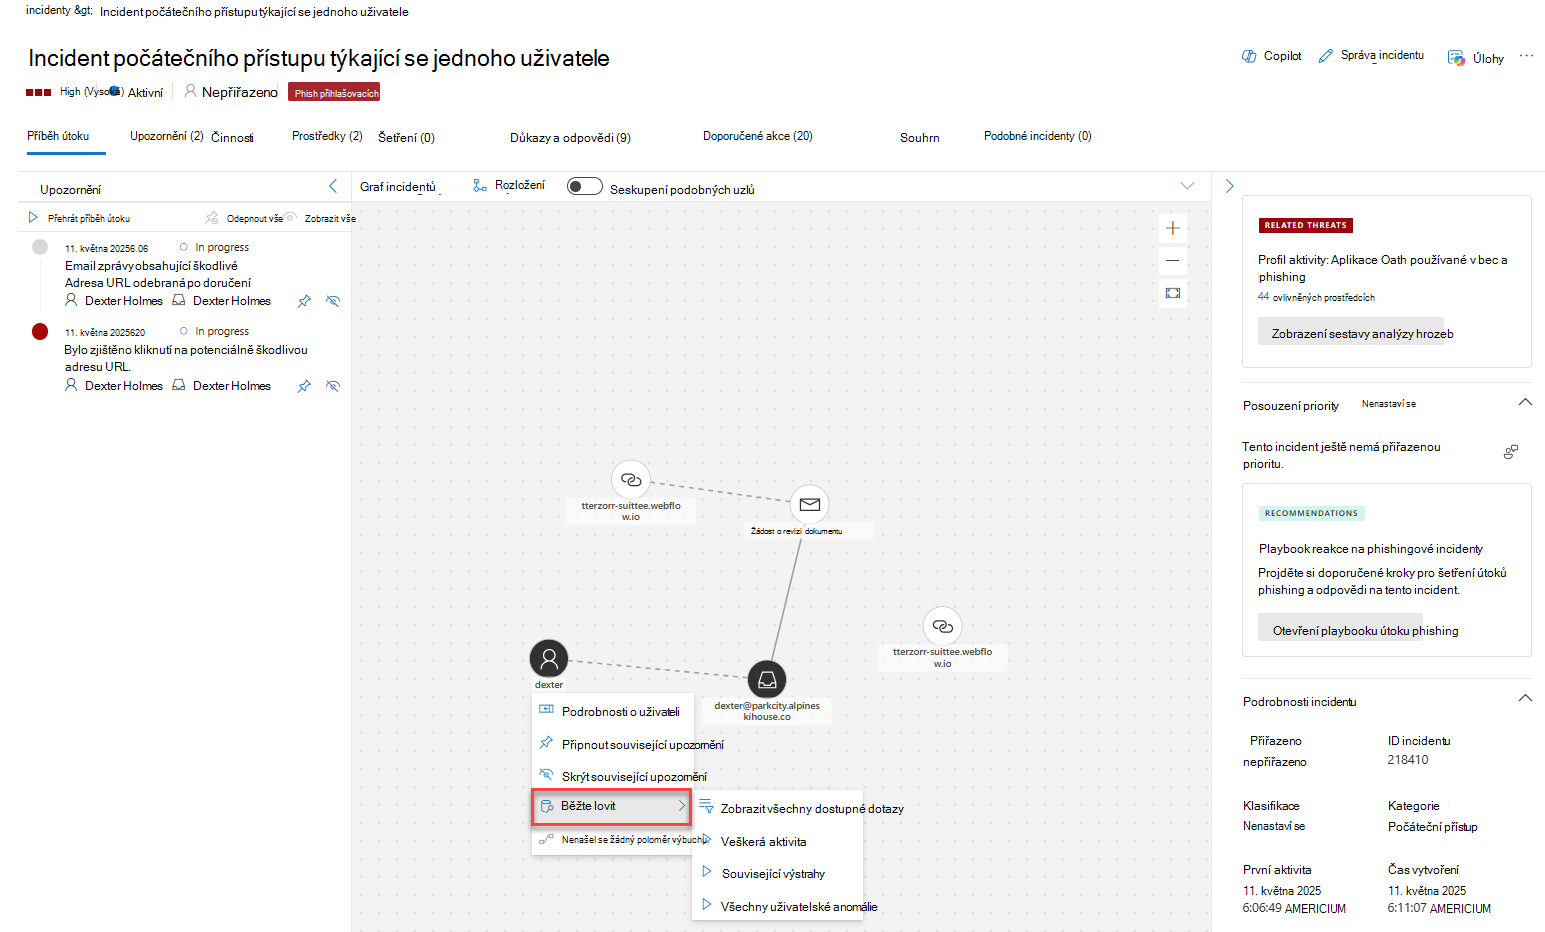Click incidenty breadcrumb link
This screenshot has width=1545, height=932.
click(x=59, y=11)
